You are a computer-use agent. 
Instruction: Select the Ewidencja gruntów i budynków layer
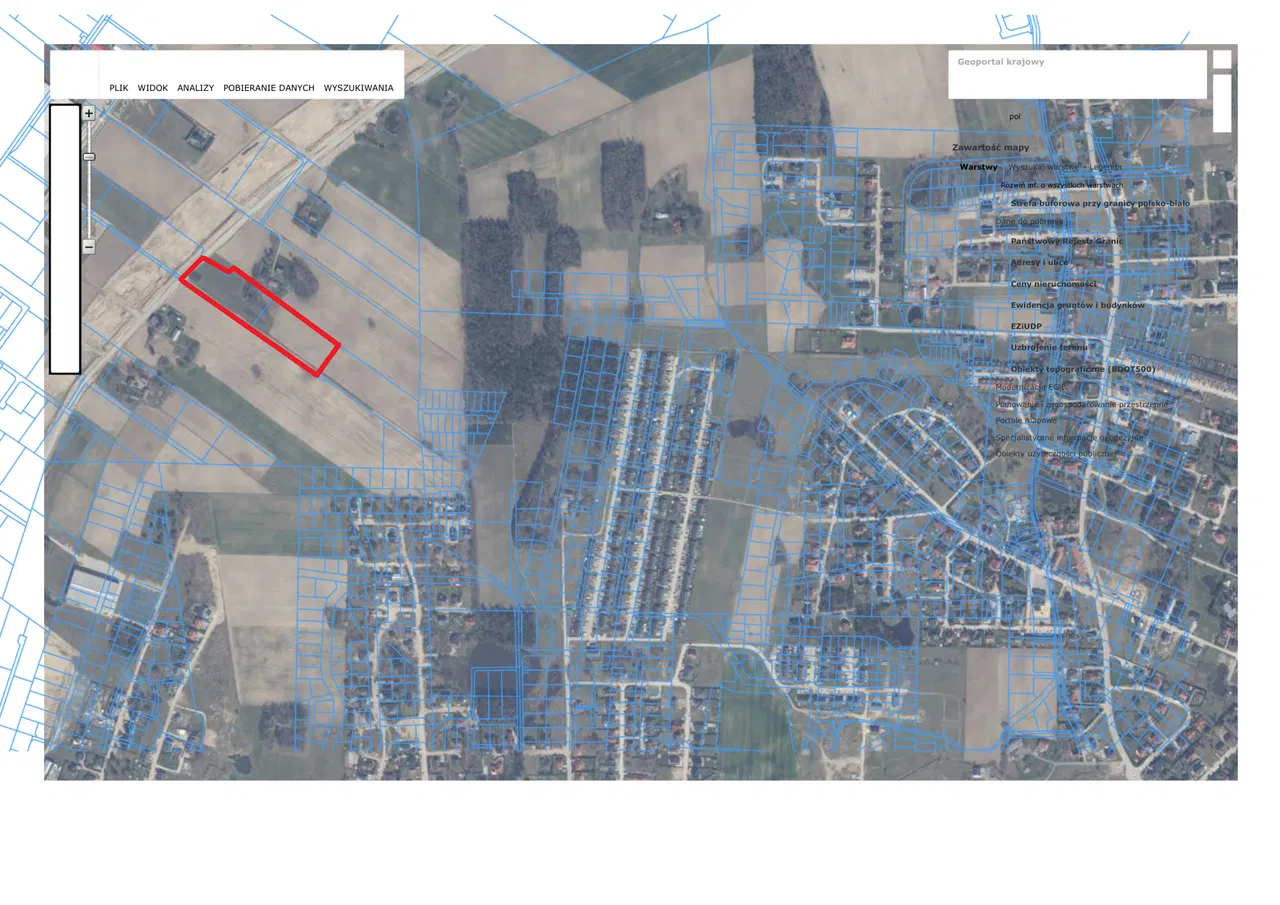coord(1077,305)
